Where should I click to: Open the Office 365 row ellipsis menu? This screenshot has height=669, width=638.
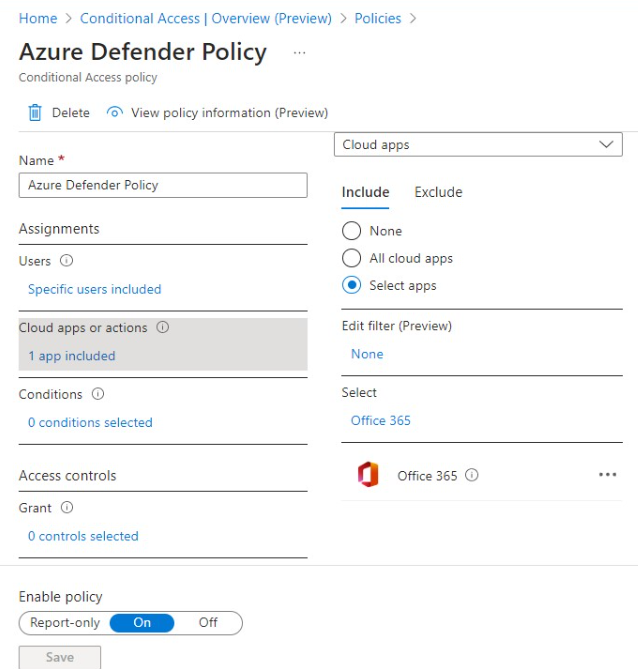point(607,474)
